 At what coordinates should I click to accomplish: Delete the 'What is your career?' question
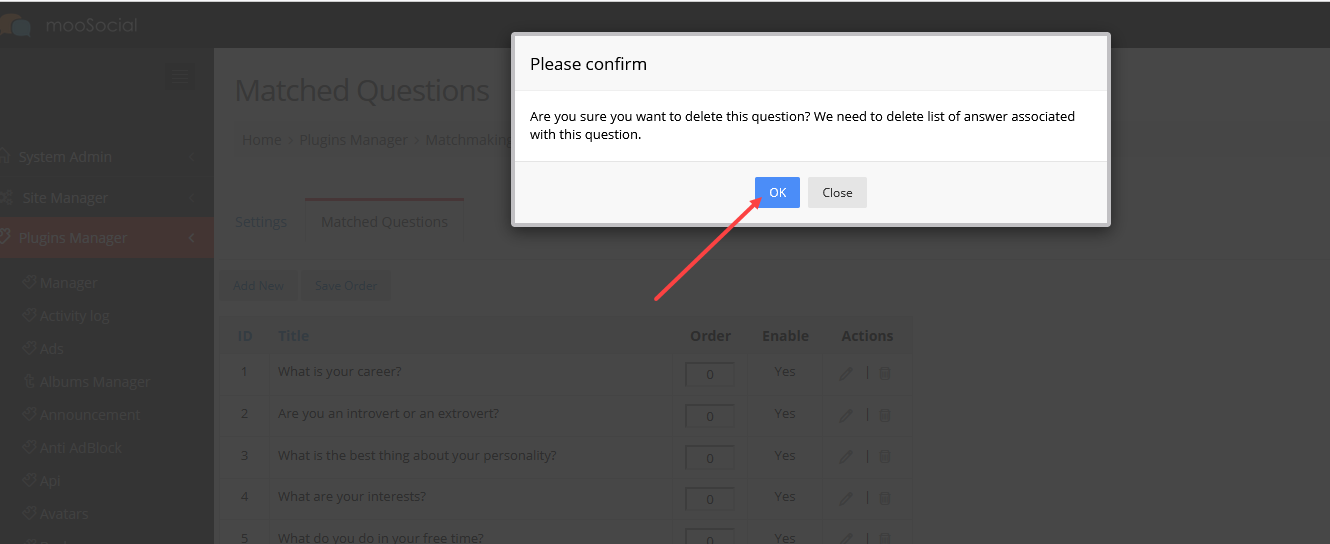tap(885, 373)
